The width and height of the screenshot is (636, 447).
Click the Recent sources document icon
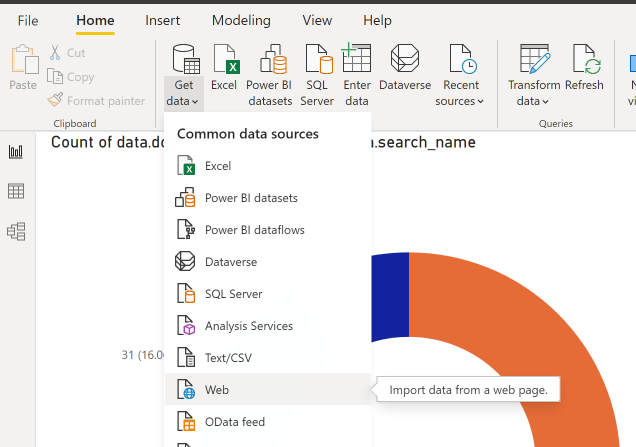[x=463, y=59]
